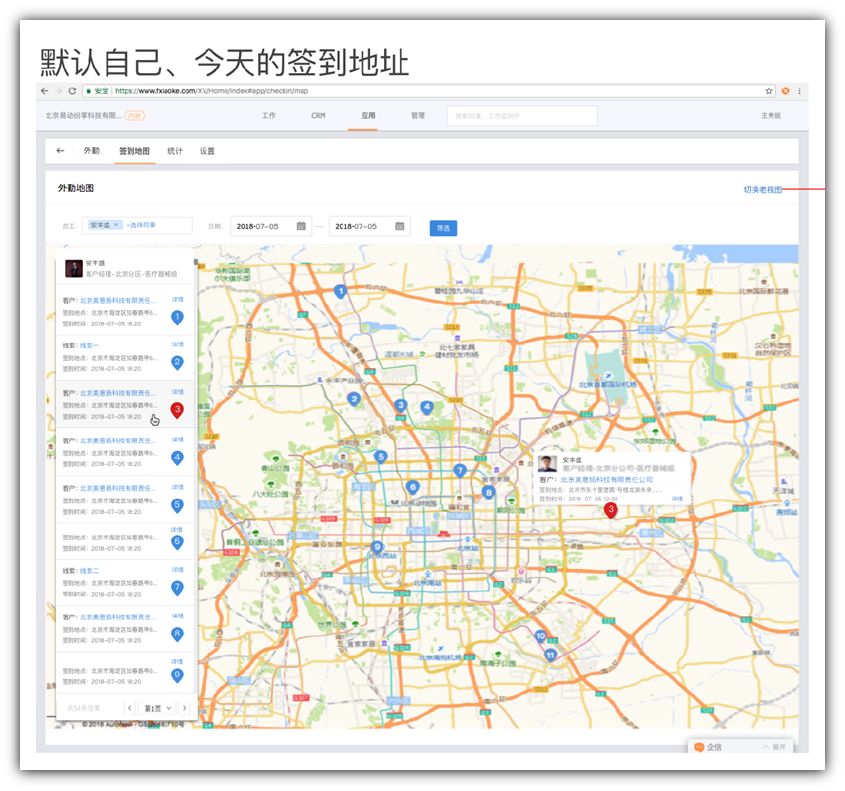Image resolution: width=845 pixels, height=791 pixels.
Task: Click the back arrow beside 外勤 tab
Action: pyautogui.click(x=60, y=151)
